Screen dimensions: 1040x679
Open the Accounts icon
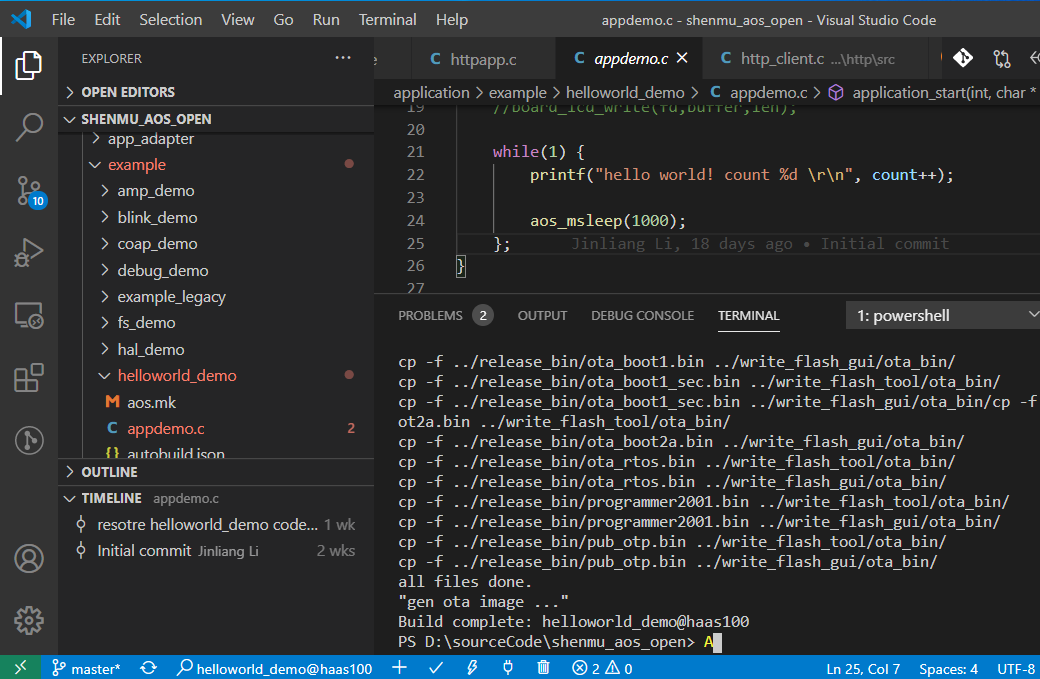[x=29, y=559]
